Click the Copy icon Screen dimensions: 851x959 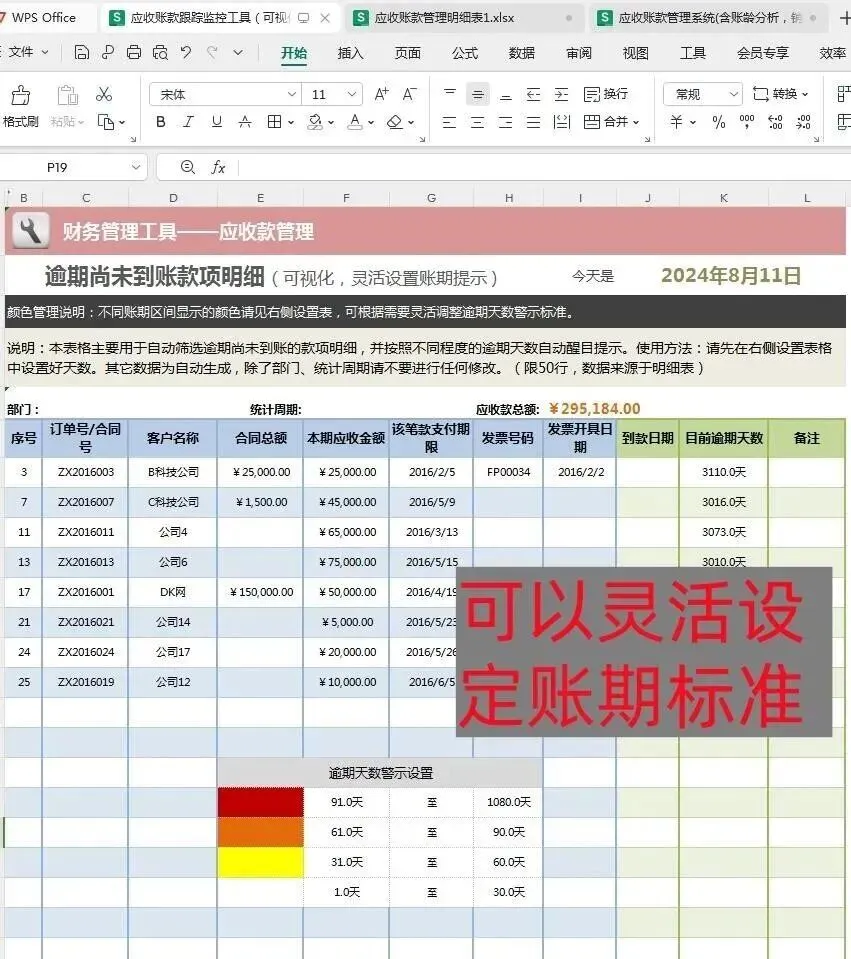click(x=106, y=122)
